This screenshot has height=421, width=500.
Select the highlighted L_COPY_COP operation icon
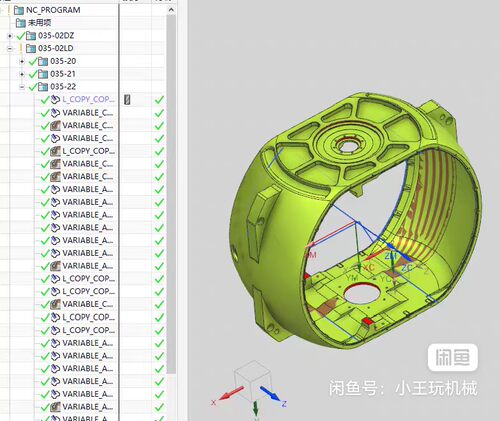(55, 100)
